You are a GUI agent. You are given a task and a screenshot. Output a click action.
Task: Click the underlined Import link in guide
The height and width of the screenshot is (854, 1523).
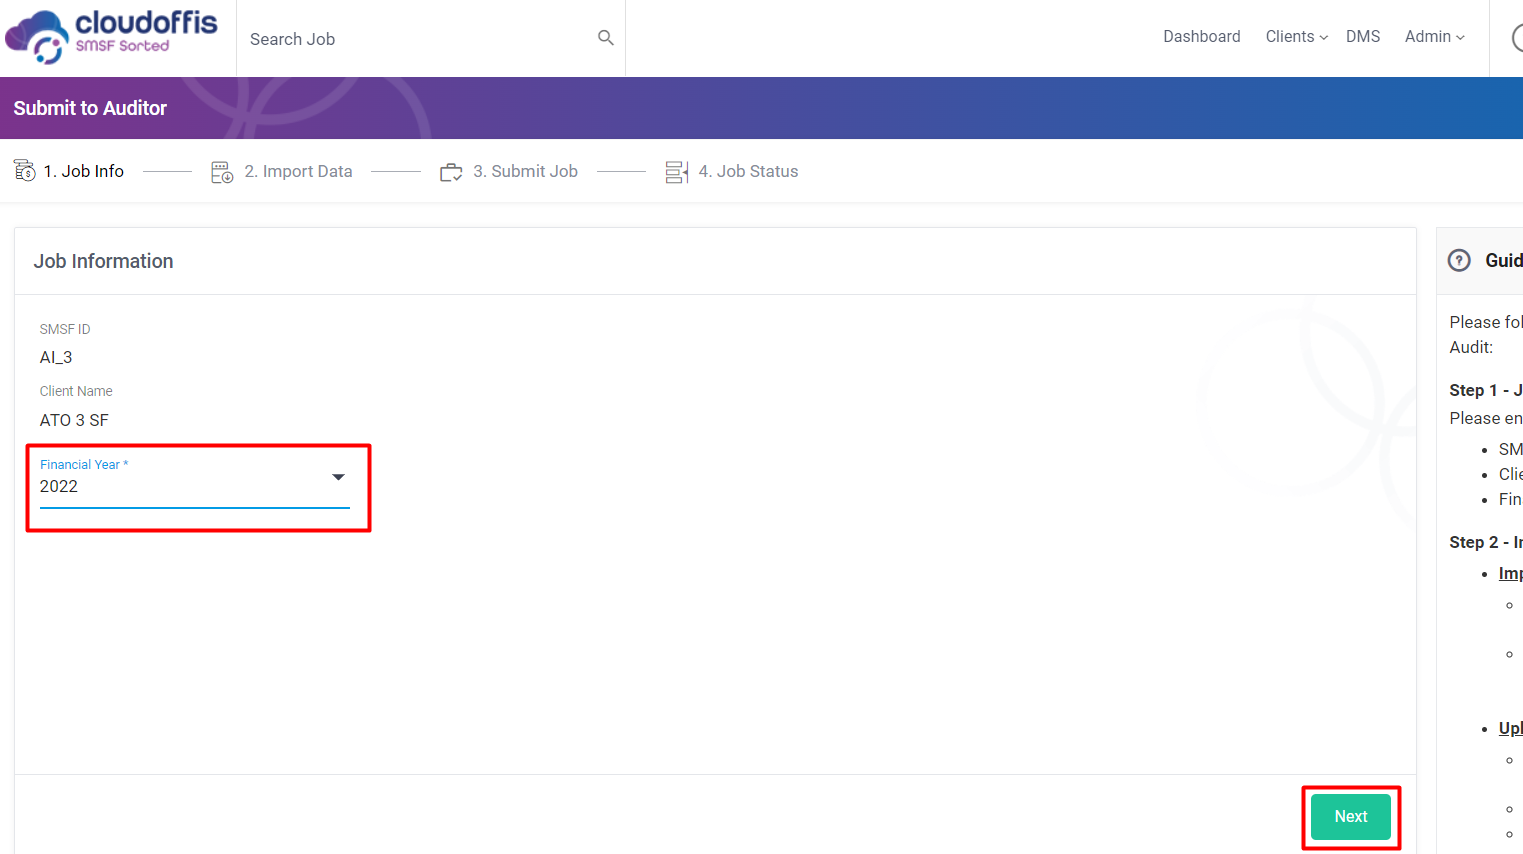1510,574
